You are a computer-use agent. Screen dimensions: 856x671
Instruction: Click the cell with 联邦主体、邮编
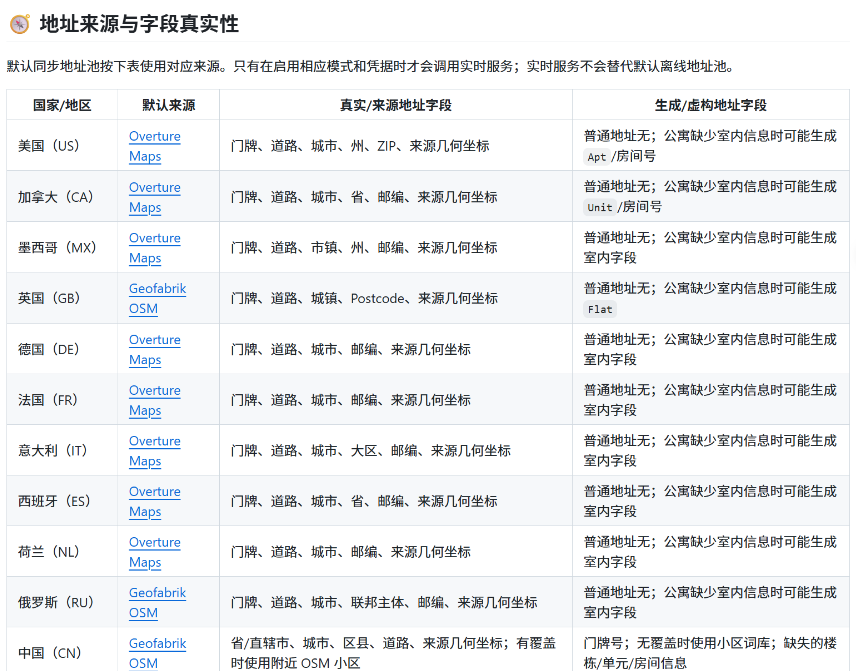click(x=396, y=602)
